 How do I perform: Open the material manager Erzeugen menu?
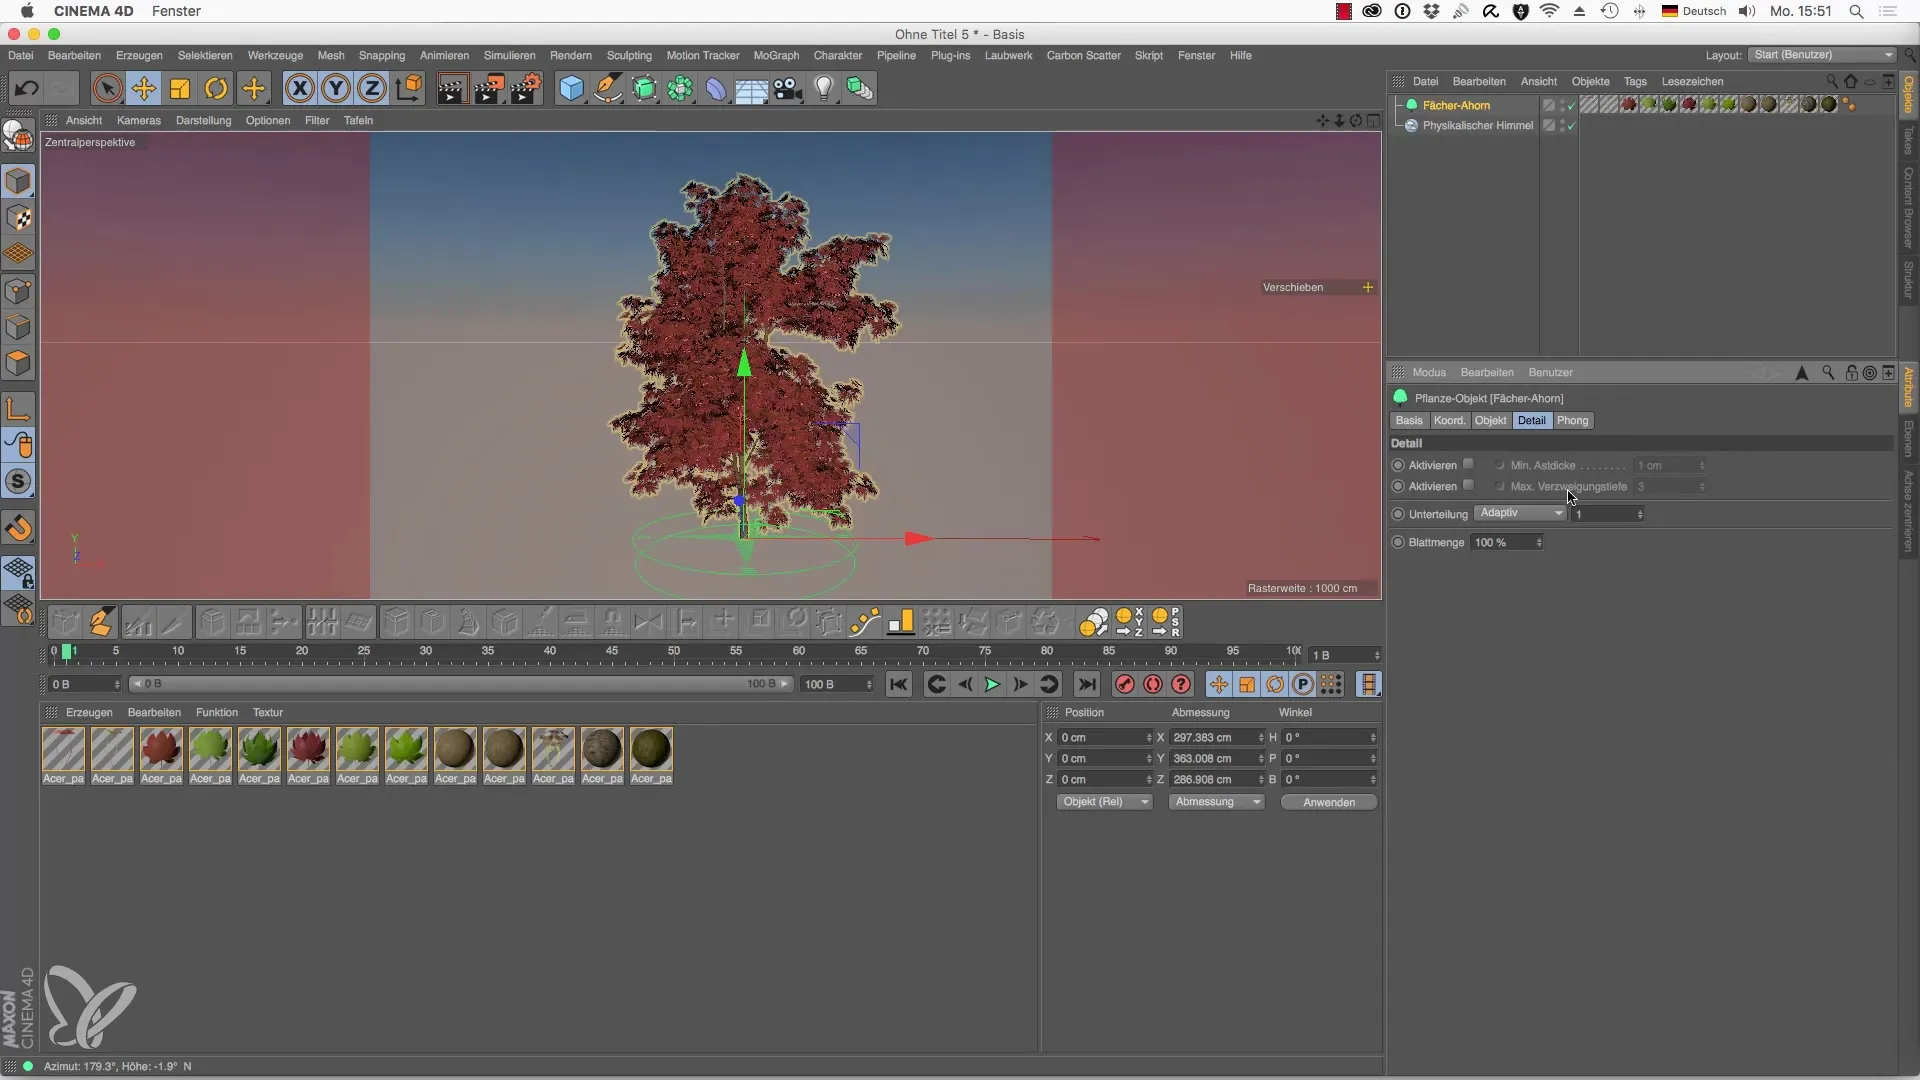(89, 713)
